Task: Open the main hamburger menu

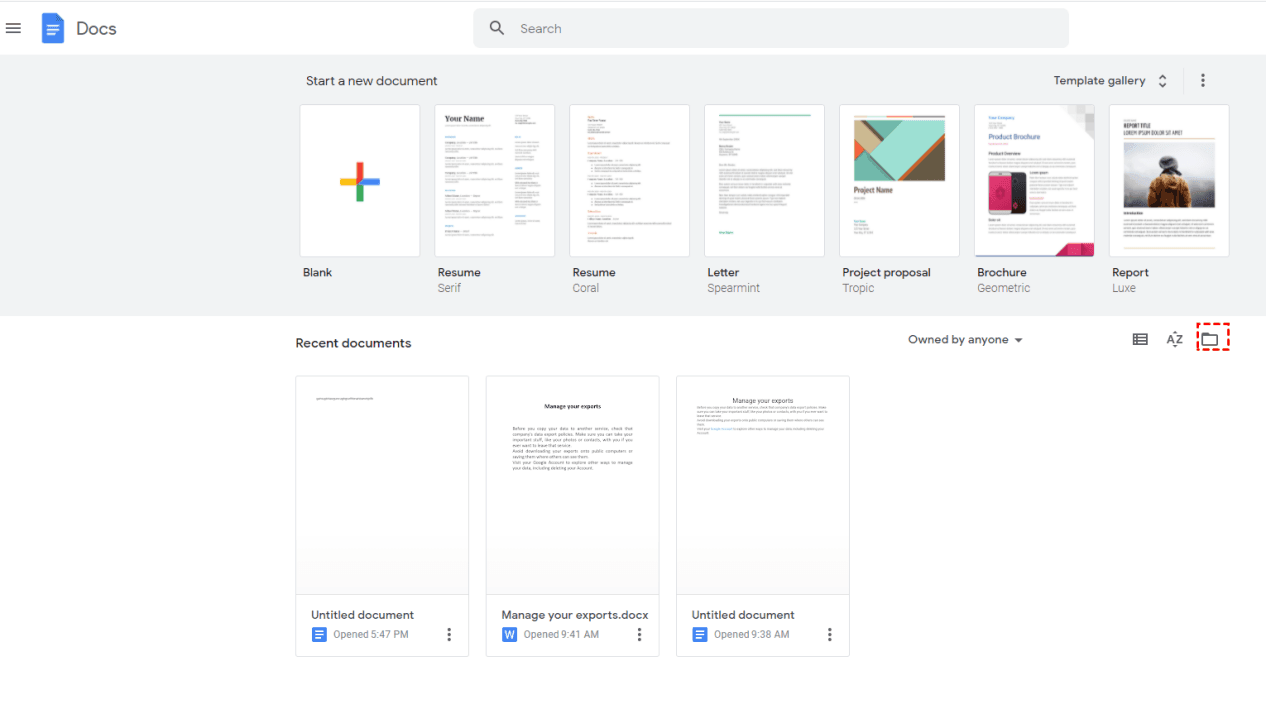Action: (x=13, y=28)
